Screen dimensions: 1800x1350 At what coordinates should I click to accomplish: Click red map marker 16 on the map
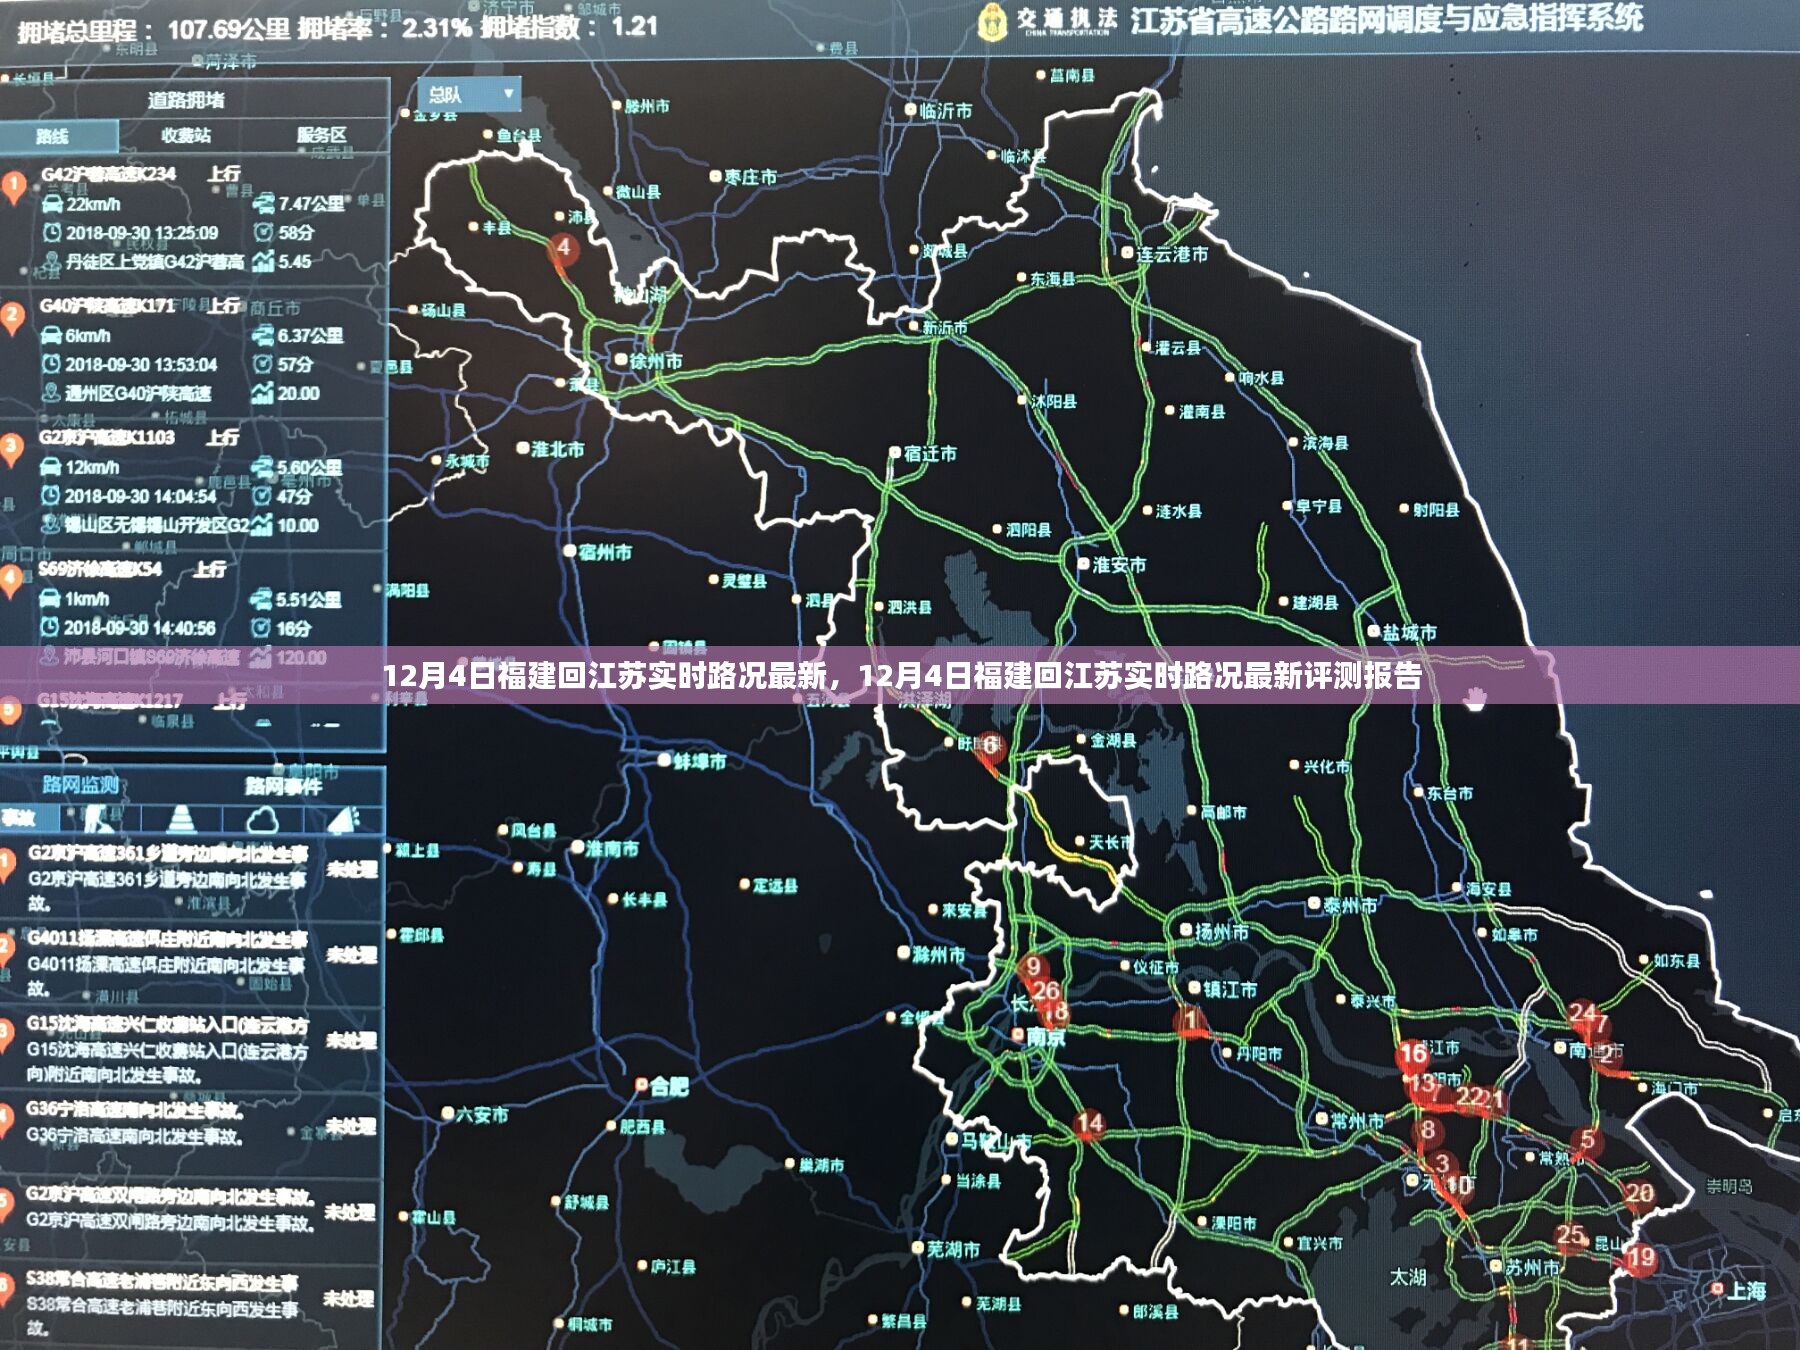click(x=1413, y=1054)
